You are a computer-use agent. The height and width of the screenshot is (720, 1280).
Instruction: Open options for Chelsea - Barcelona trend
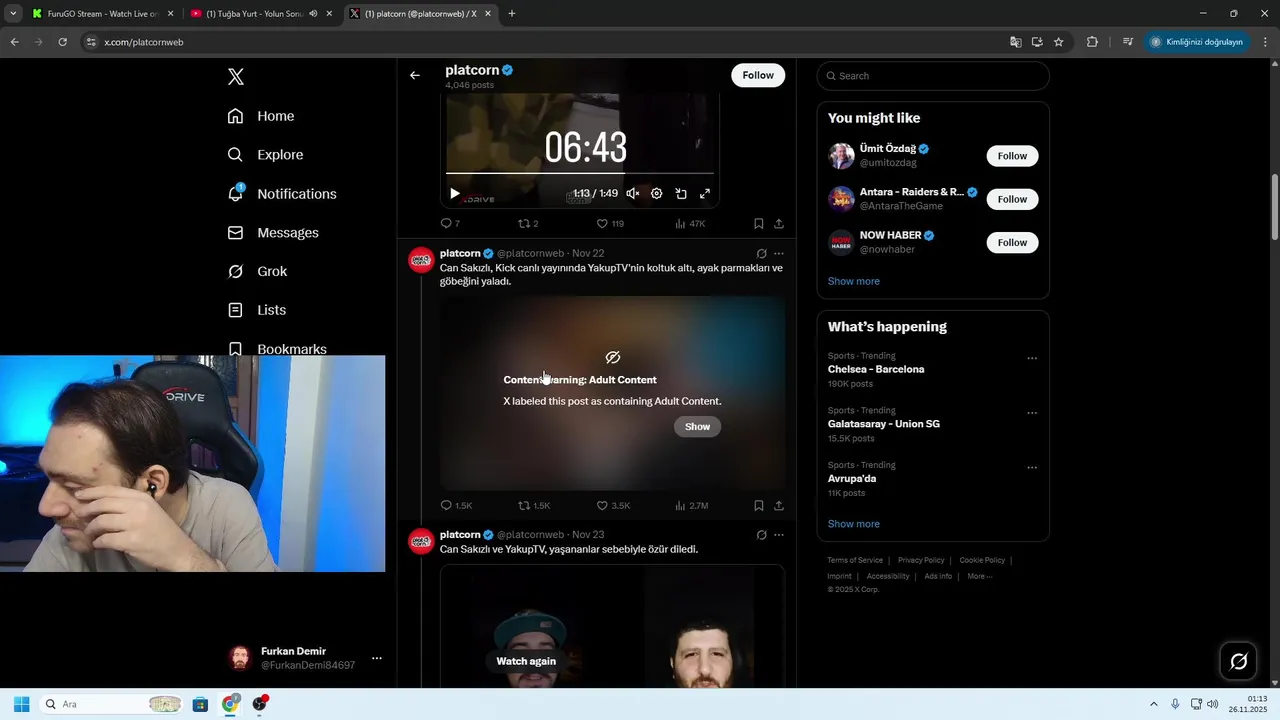click(x=1032, y=358)
